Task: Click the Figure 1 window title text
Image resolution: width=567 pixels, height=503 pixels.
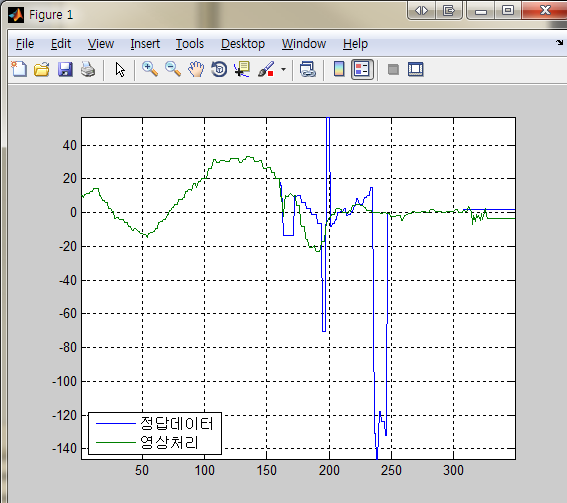Action: [51, 15]
